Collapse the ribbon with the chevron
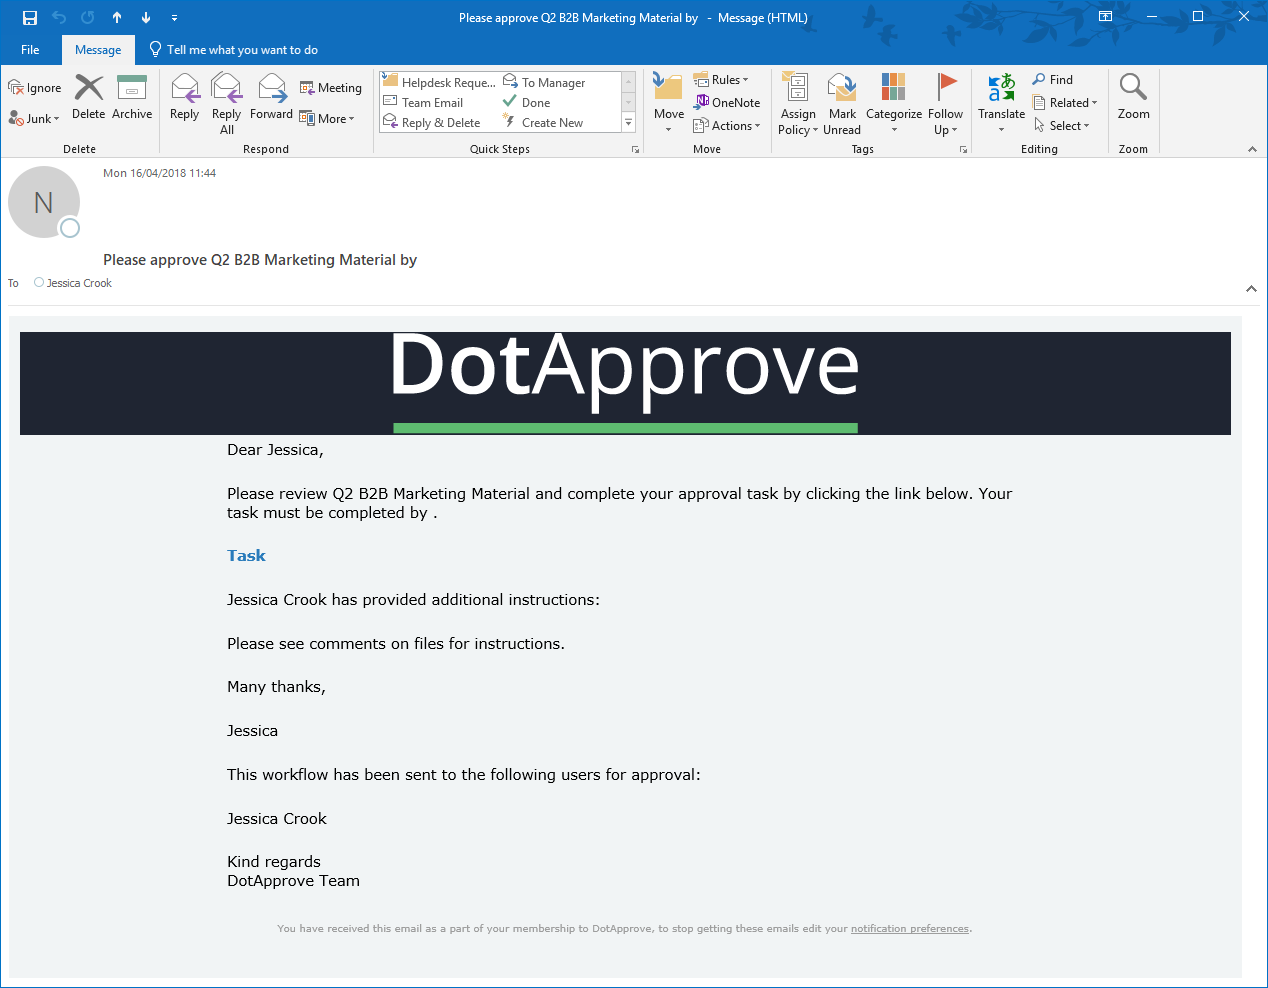 [1252, 149]
